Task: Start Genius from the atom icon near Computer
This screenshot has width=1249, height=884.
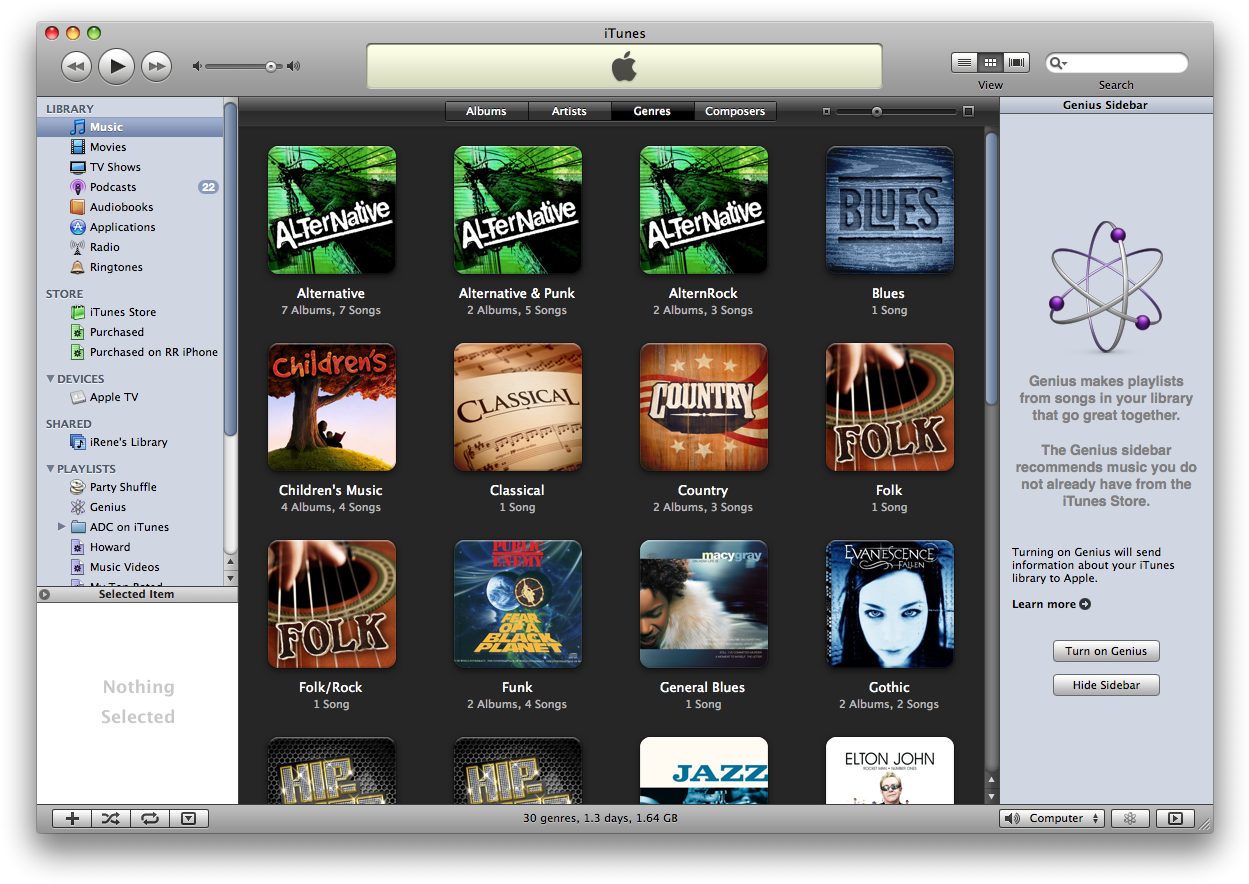Action: click(x=1130, y=818)
